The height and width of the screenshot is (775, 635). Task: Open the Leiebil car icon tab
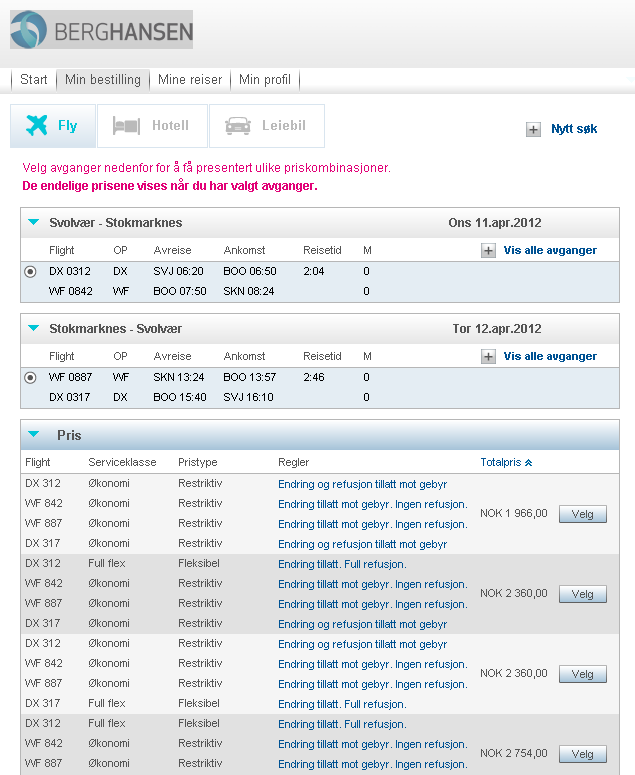click(266, 126)
